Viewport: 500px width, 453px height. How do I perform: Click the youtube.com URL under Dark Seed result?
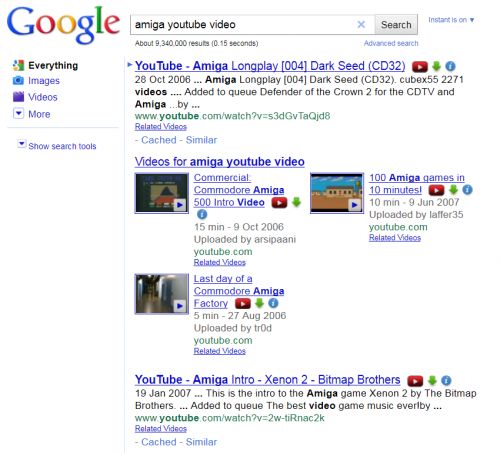pos(232,116)
